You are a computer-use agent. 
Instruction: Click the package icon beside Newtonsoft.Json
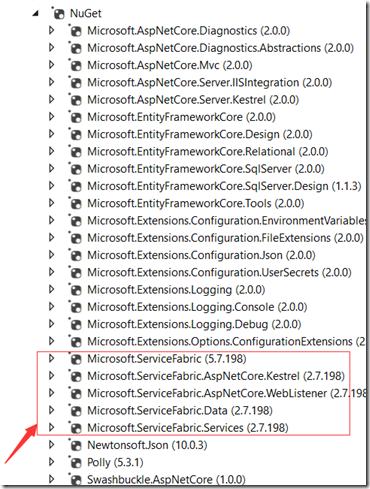pos(76,445)
